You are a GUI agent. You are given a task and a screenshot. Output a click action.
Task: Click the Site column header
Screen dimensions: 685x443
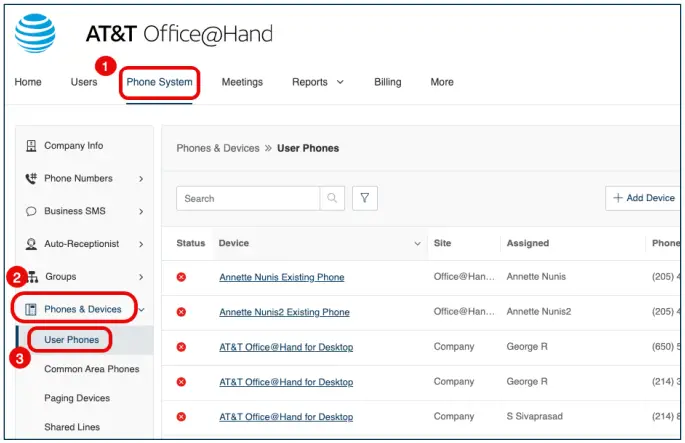(x=442, y=243)
